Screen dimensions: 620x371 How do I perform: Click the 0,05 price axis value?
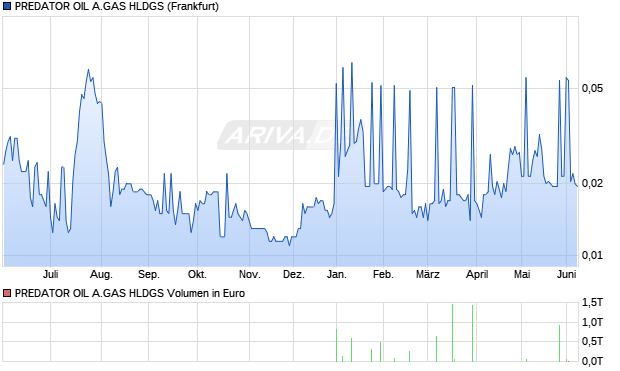(x=592, y=89)
